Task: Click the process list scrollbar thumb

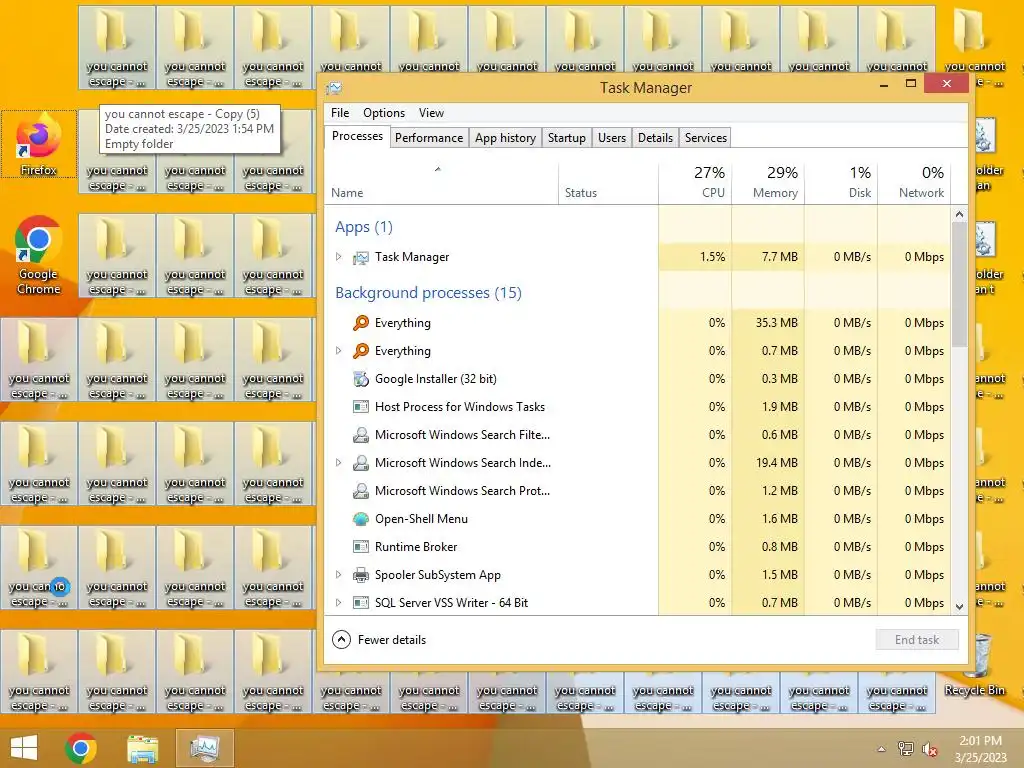Action: pos(959,284)
